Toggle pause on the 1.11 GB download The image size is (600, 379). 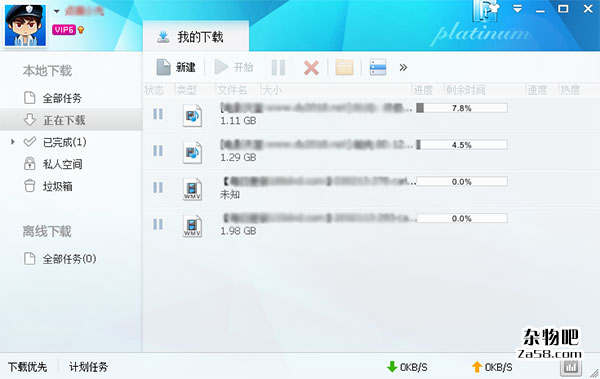click(158, 114)
